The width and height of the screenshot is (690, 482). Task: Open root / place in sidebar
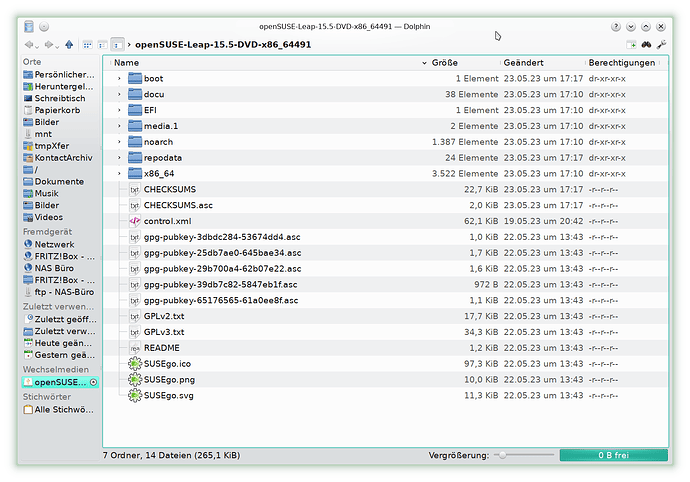tap(60, 169)
